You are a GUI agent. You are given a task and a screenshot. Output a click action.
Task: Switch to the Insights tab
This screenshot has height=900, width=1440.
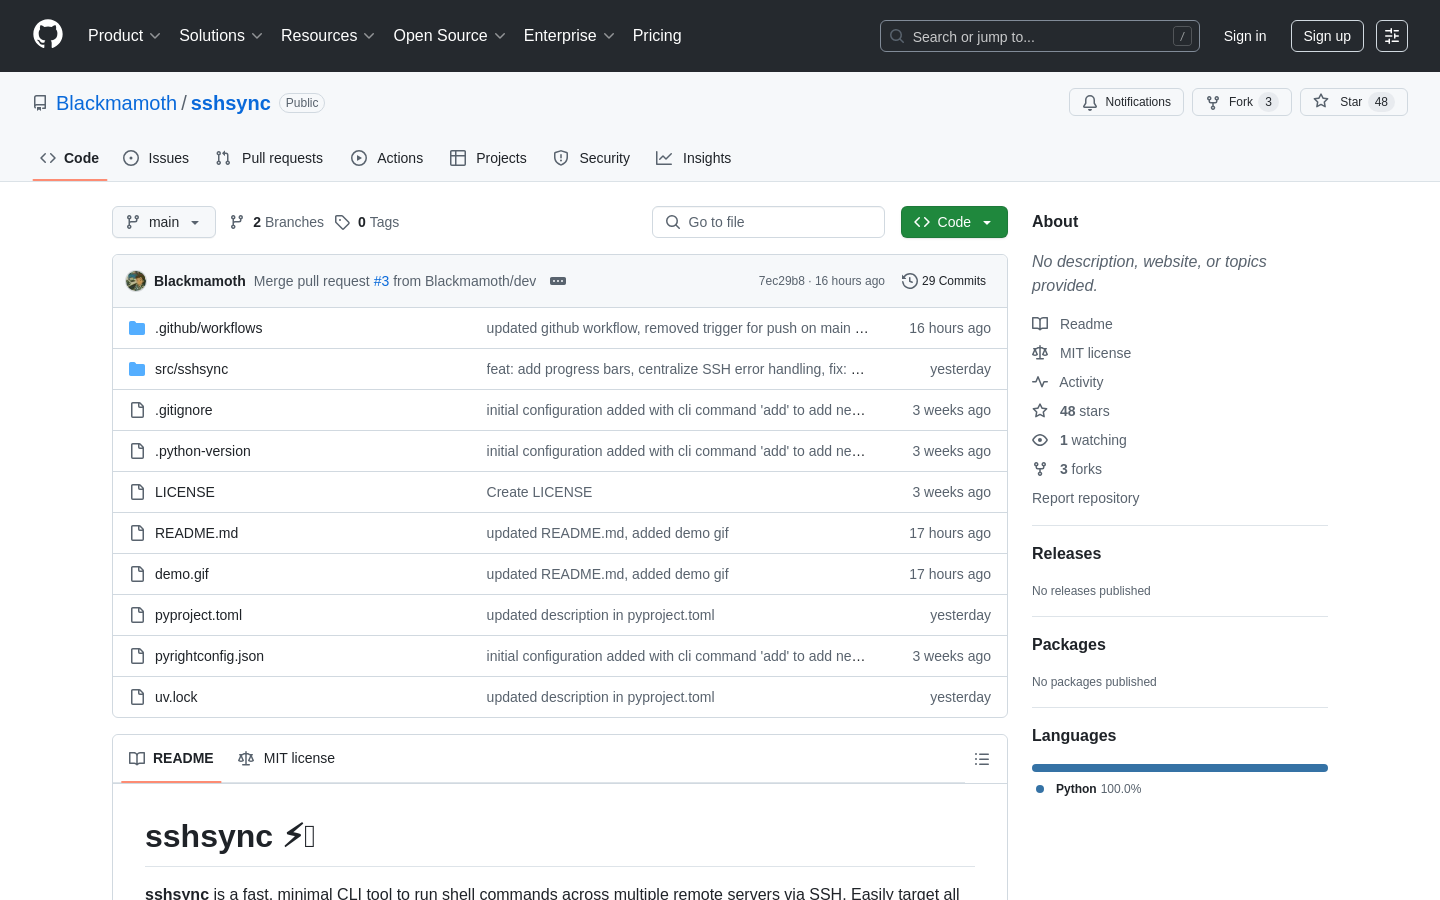click(x=694, y=158)
